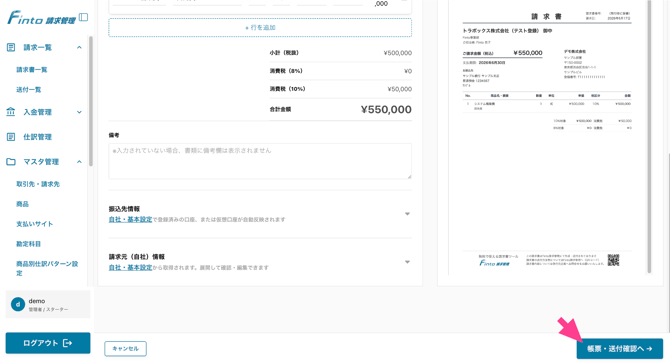Expand the 入金管理 menu chevron
The width and height of the screenshot is (670, 363).
pos(79,112)
